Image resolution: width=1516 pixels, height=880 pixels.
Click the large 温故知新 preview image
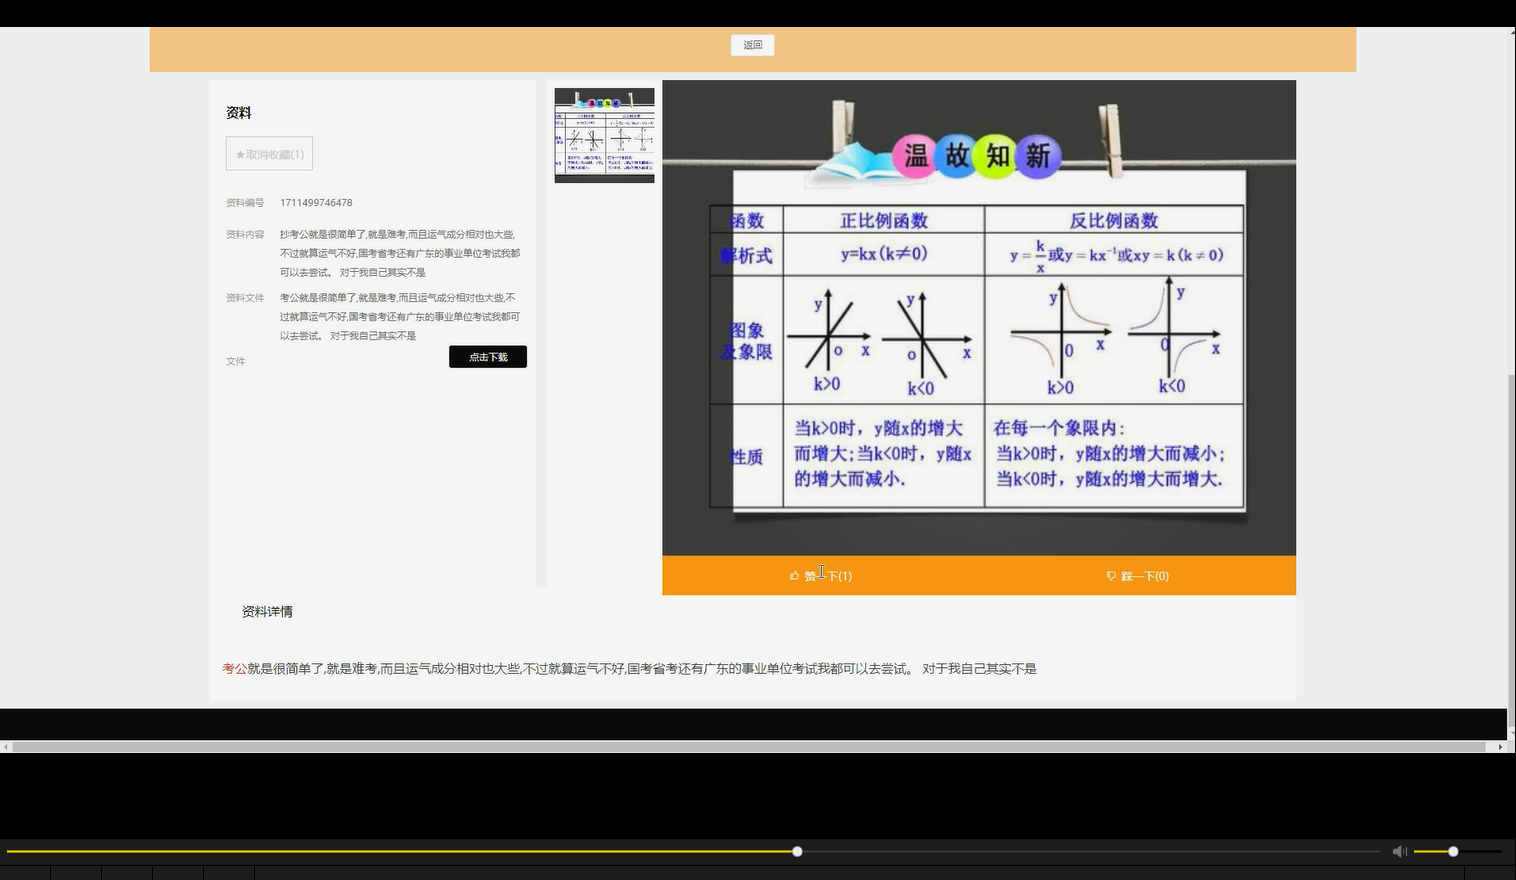[x=978, y=320]
